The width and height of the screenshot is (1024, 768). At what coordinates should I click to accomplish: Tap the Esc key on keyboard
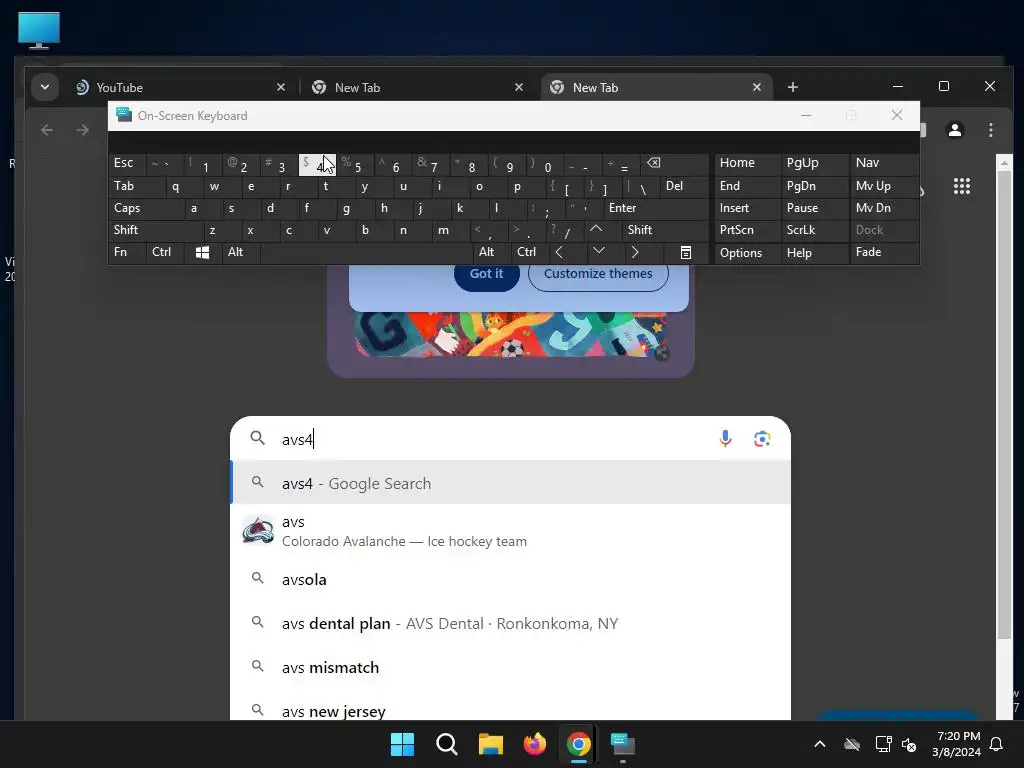coord(127,163)
